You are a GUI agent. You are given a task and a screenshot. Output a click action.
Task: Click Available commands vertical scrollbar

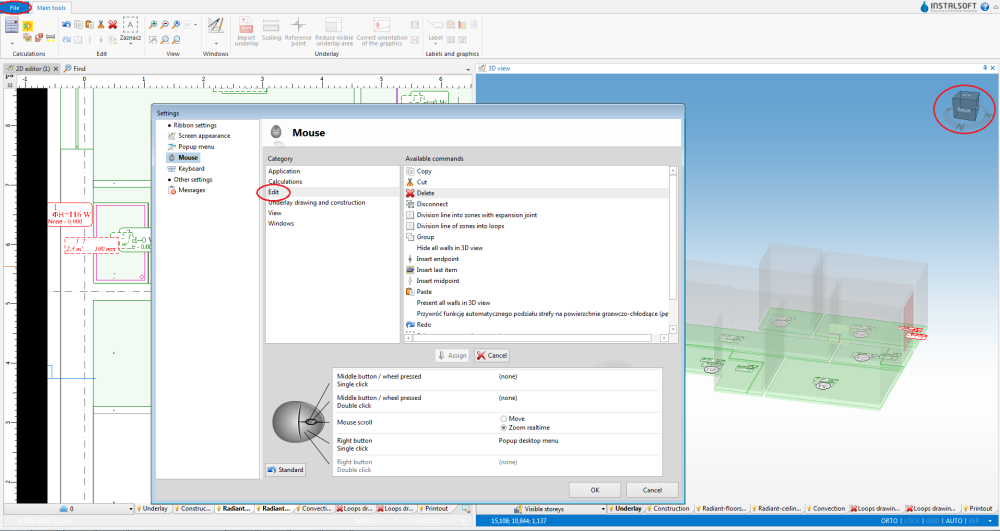pyautogui.click(x=673, y=249)
